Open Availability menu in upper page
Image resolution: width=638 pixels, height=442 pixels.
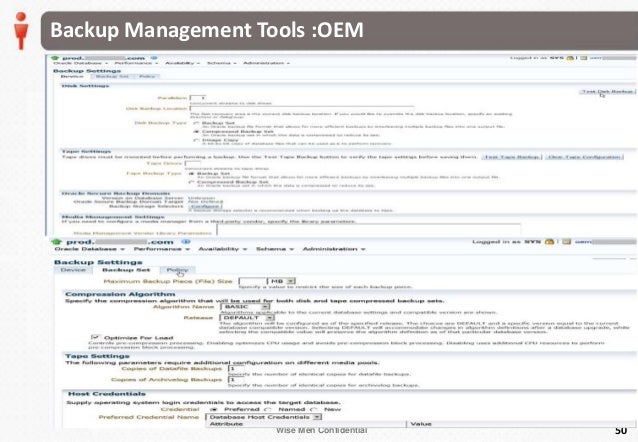[182, 63]
